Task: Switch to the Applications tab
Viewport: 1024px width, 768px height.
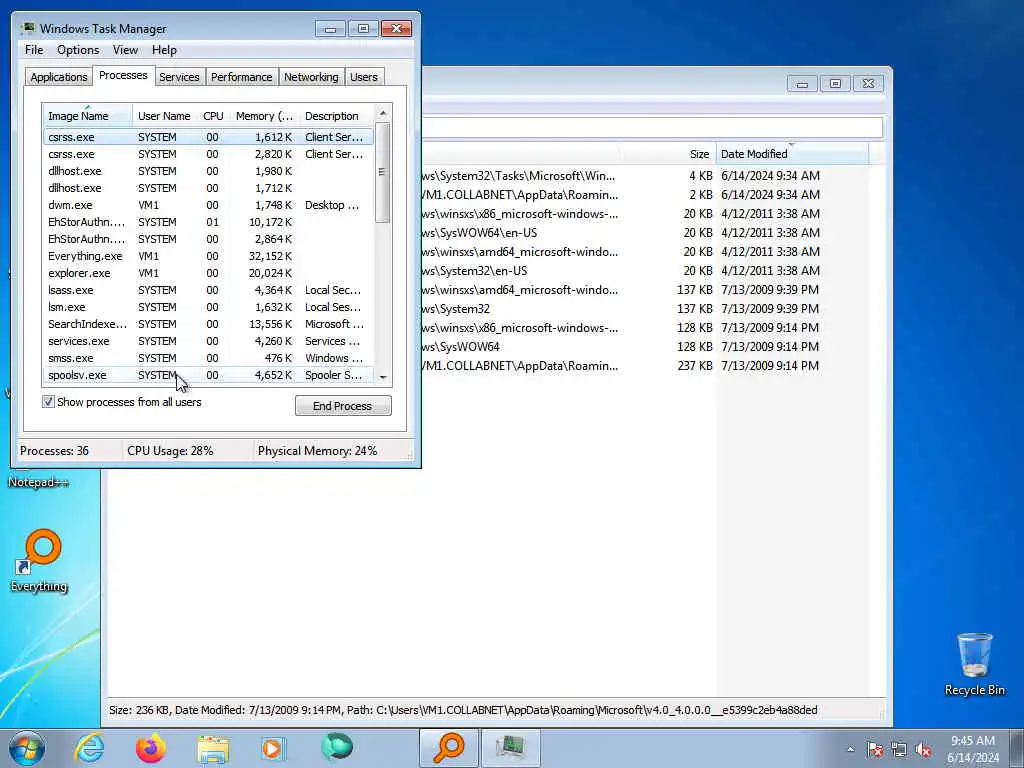Action: 59,76
